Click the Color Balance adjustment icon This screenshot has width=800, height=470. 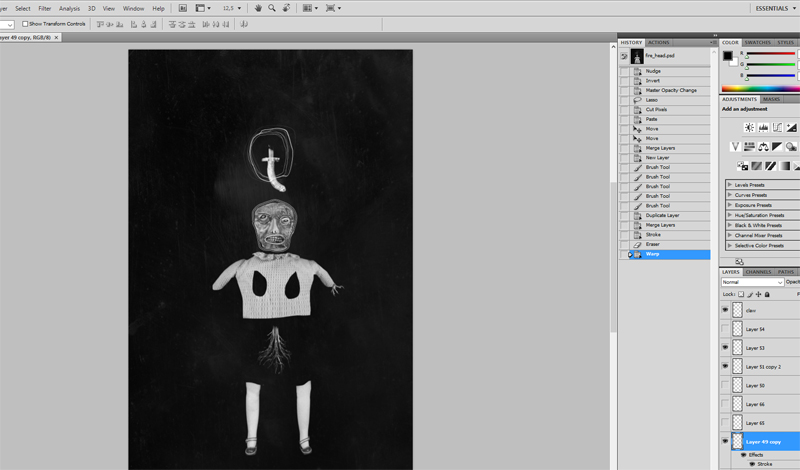click(x=763, y=147)
